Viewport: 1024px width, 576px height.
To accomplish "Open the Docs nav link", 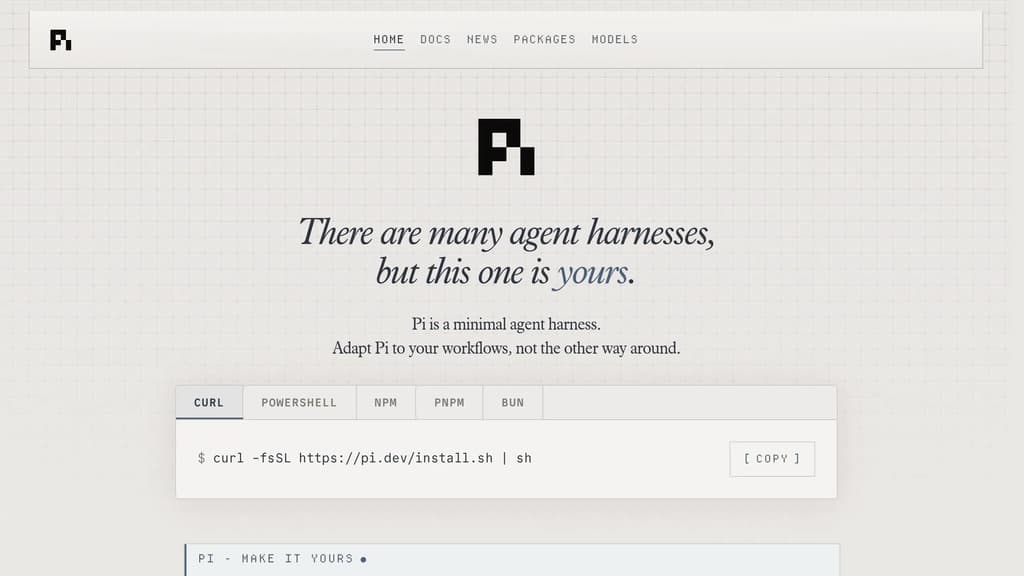I will (435, 39).
